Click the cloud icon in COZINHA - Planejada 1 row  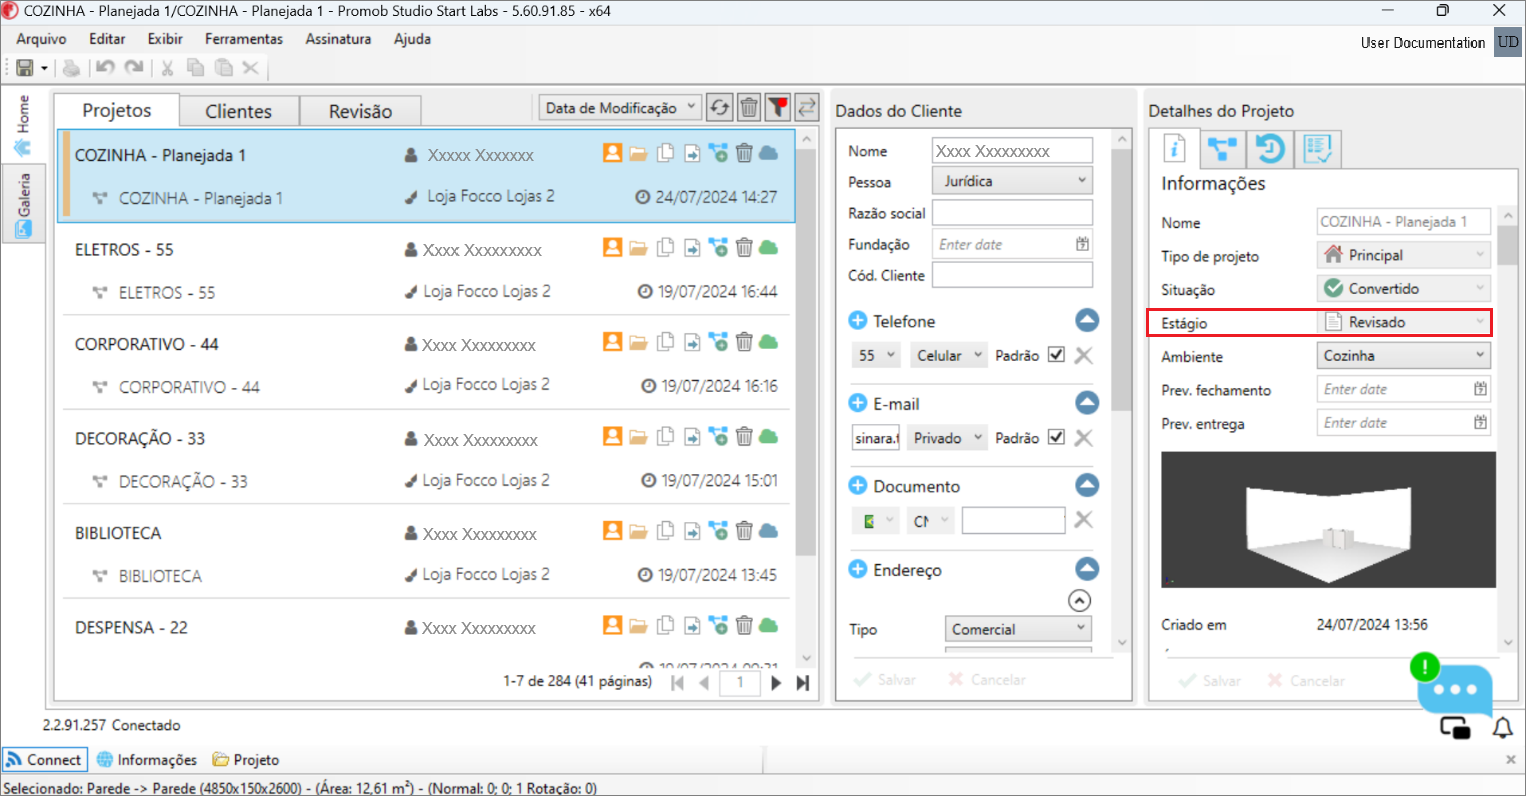point(768,153)
